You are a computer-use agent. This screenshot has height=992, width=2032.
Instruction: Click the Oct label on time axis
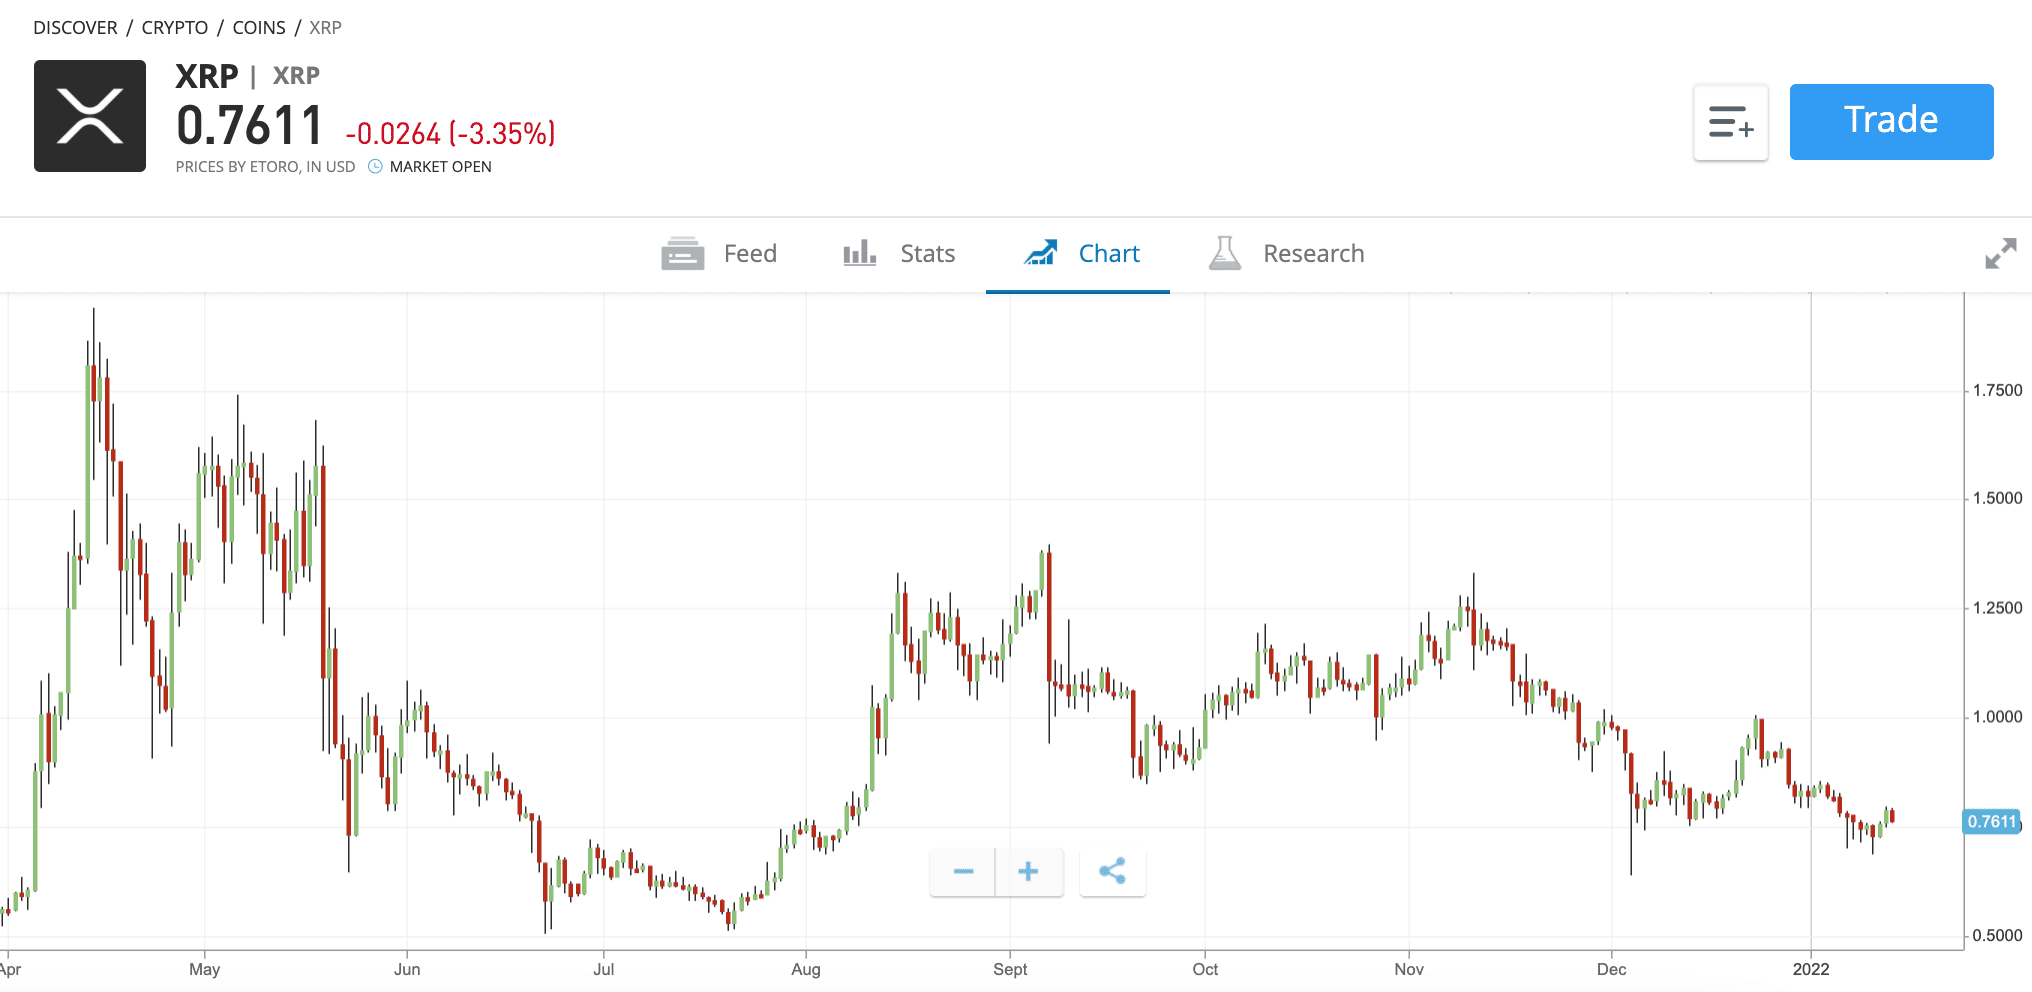click(1205, 969)
